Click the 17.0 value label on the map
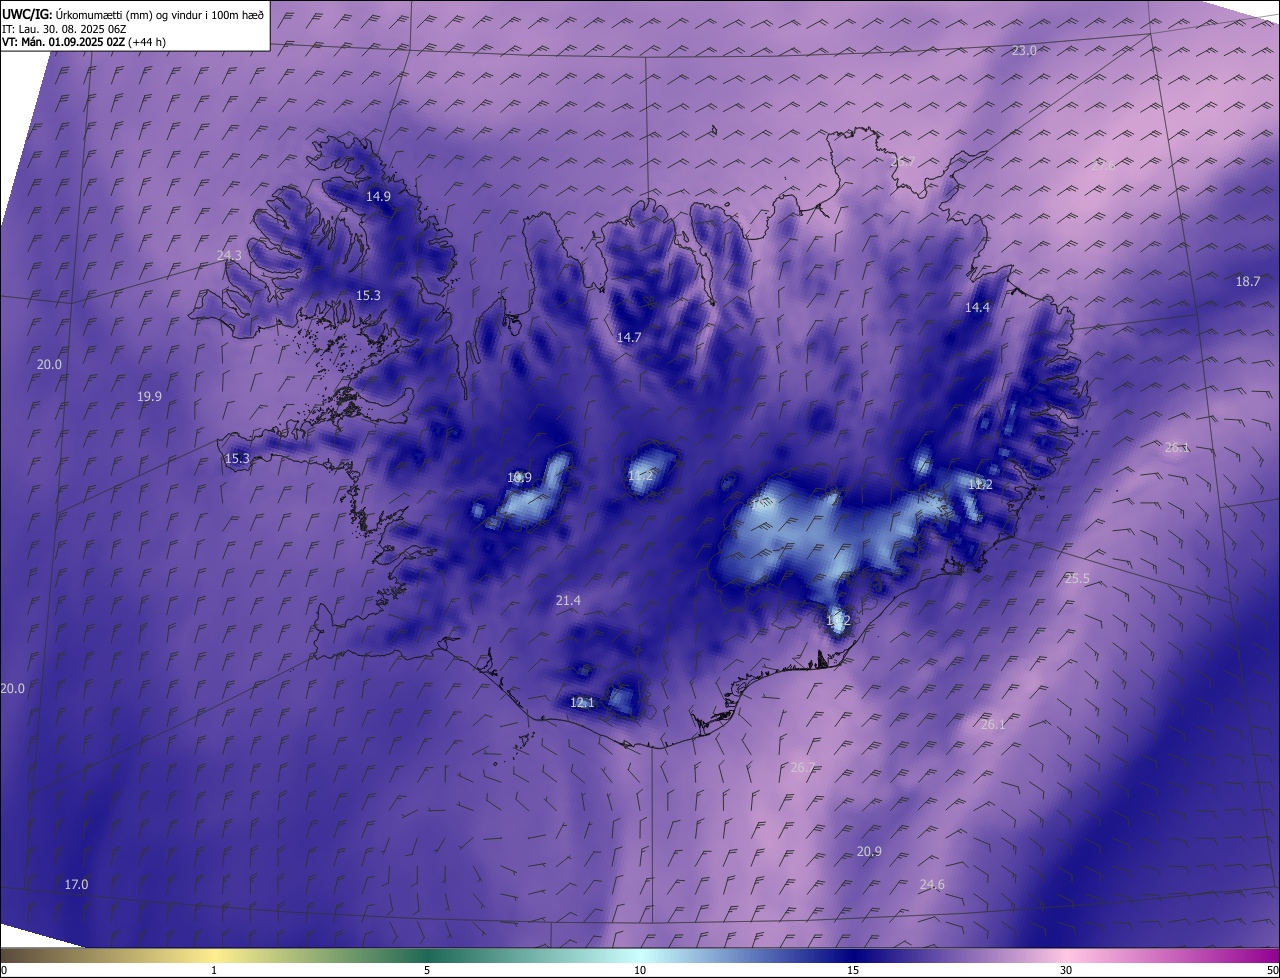Screen dimensions: 1280x978 [x=76, y=885]
